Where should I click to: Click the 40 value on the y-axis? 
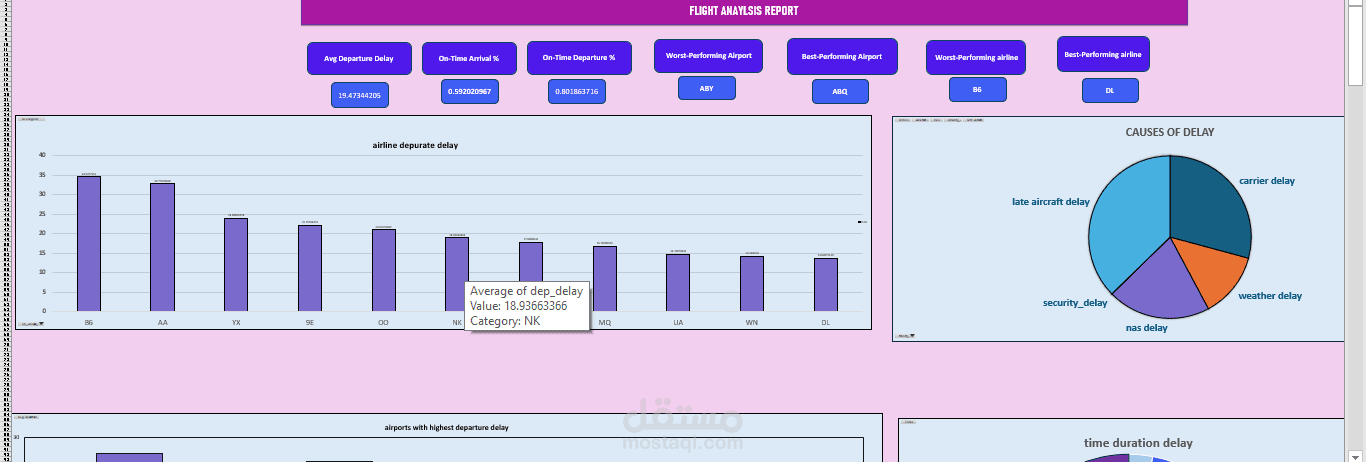(x=42, y=155)
